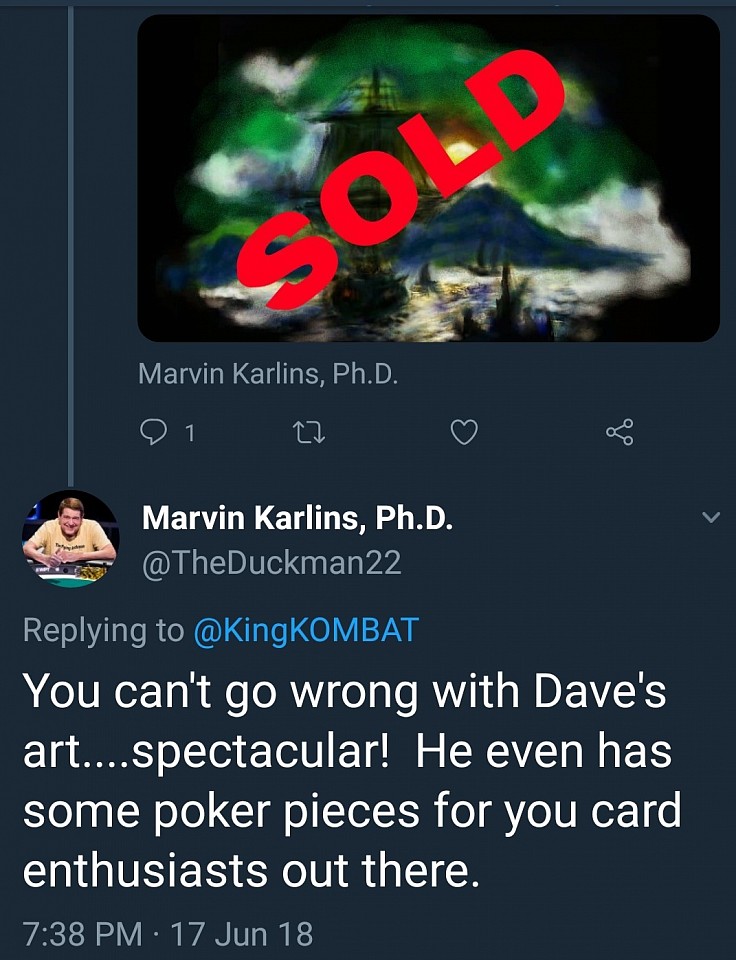This screenshot has height=960, width=736.
Task: Open the share icon under the image
Action: 620,432
